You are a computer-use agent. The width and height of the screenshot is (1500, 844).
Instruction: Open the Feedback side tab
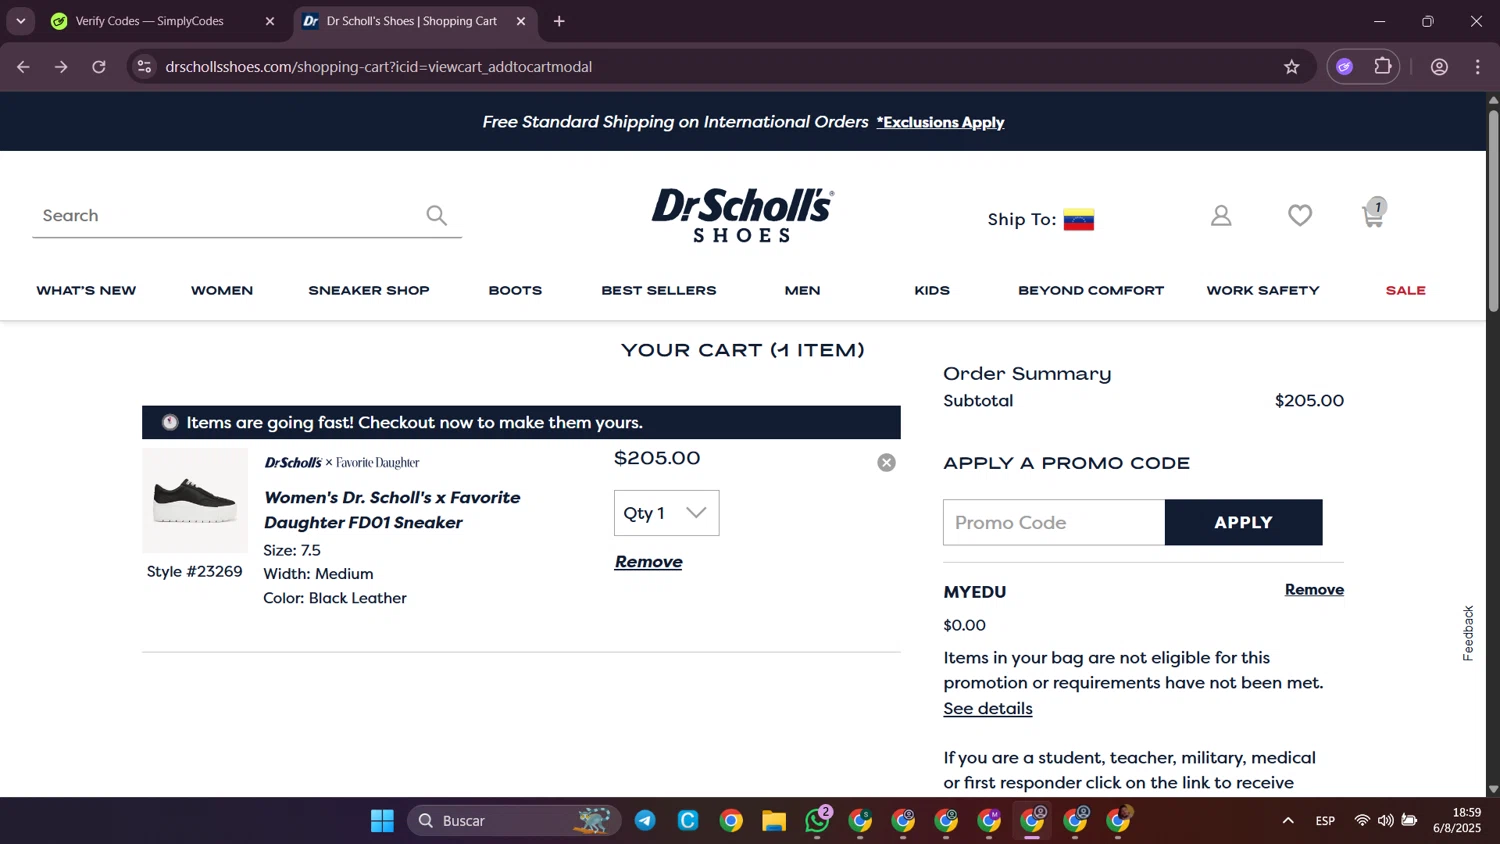point(1468,633)
